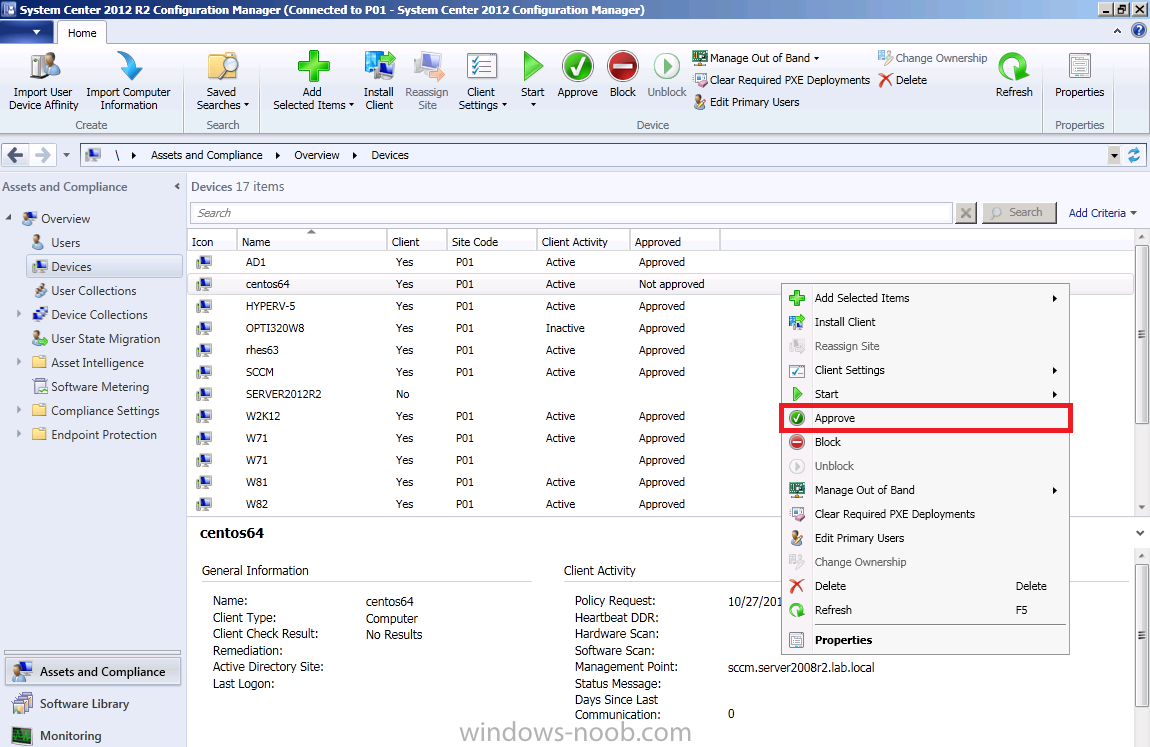
Task: Click the ribbon Block icon
Action: pos(623,67)
